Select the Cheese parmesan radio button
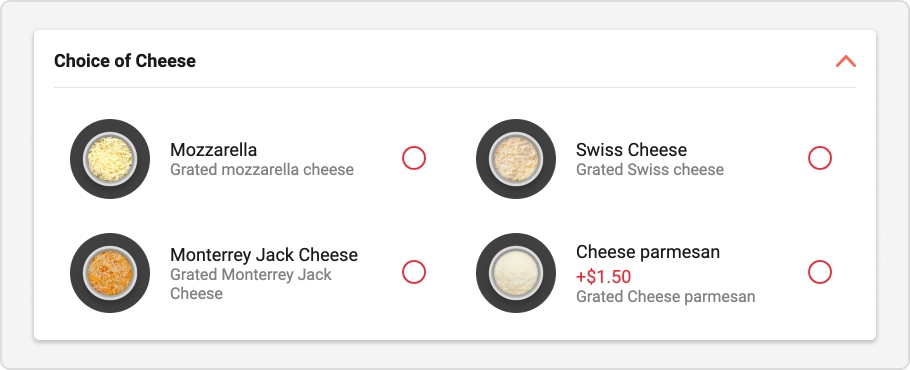The height and width of the screenshot is (370, 910). coord(820,272)
